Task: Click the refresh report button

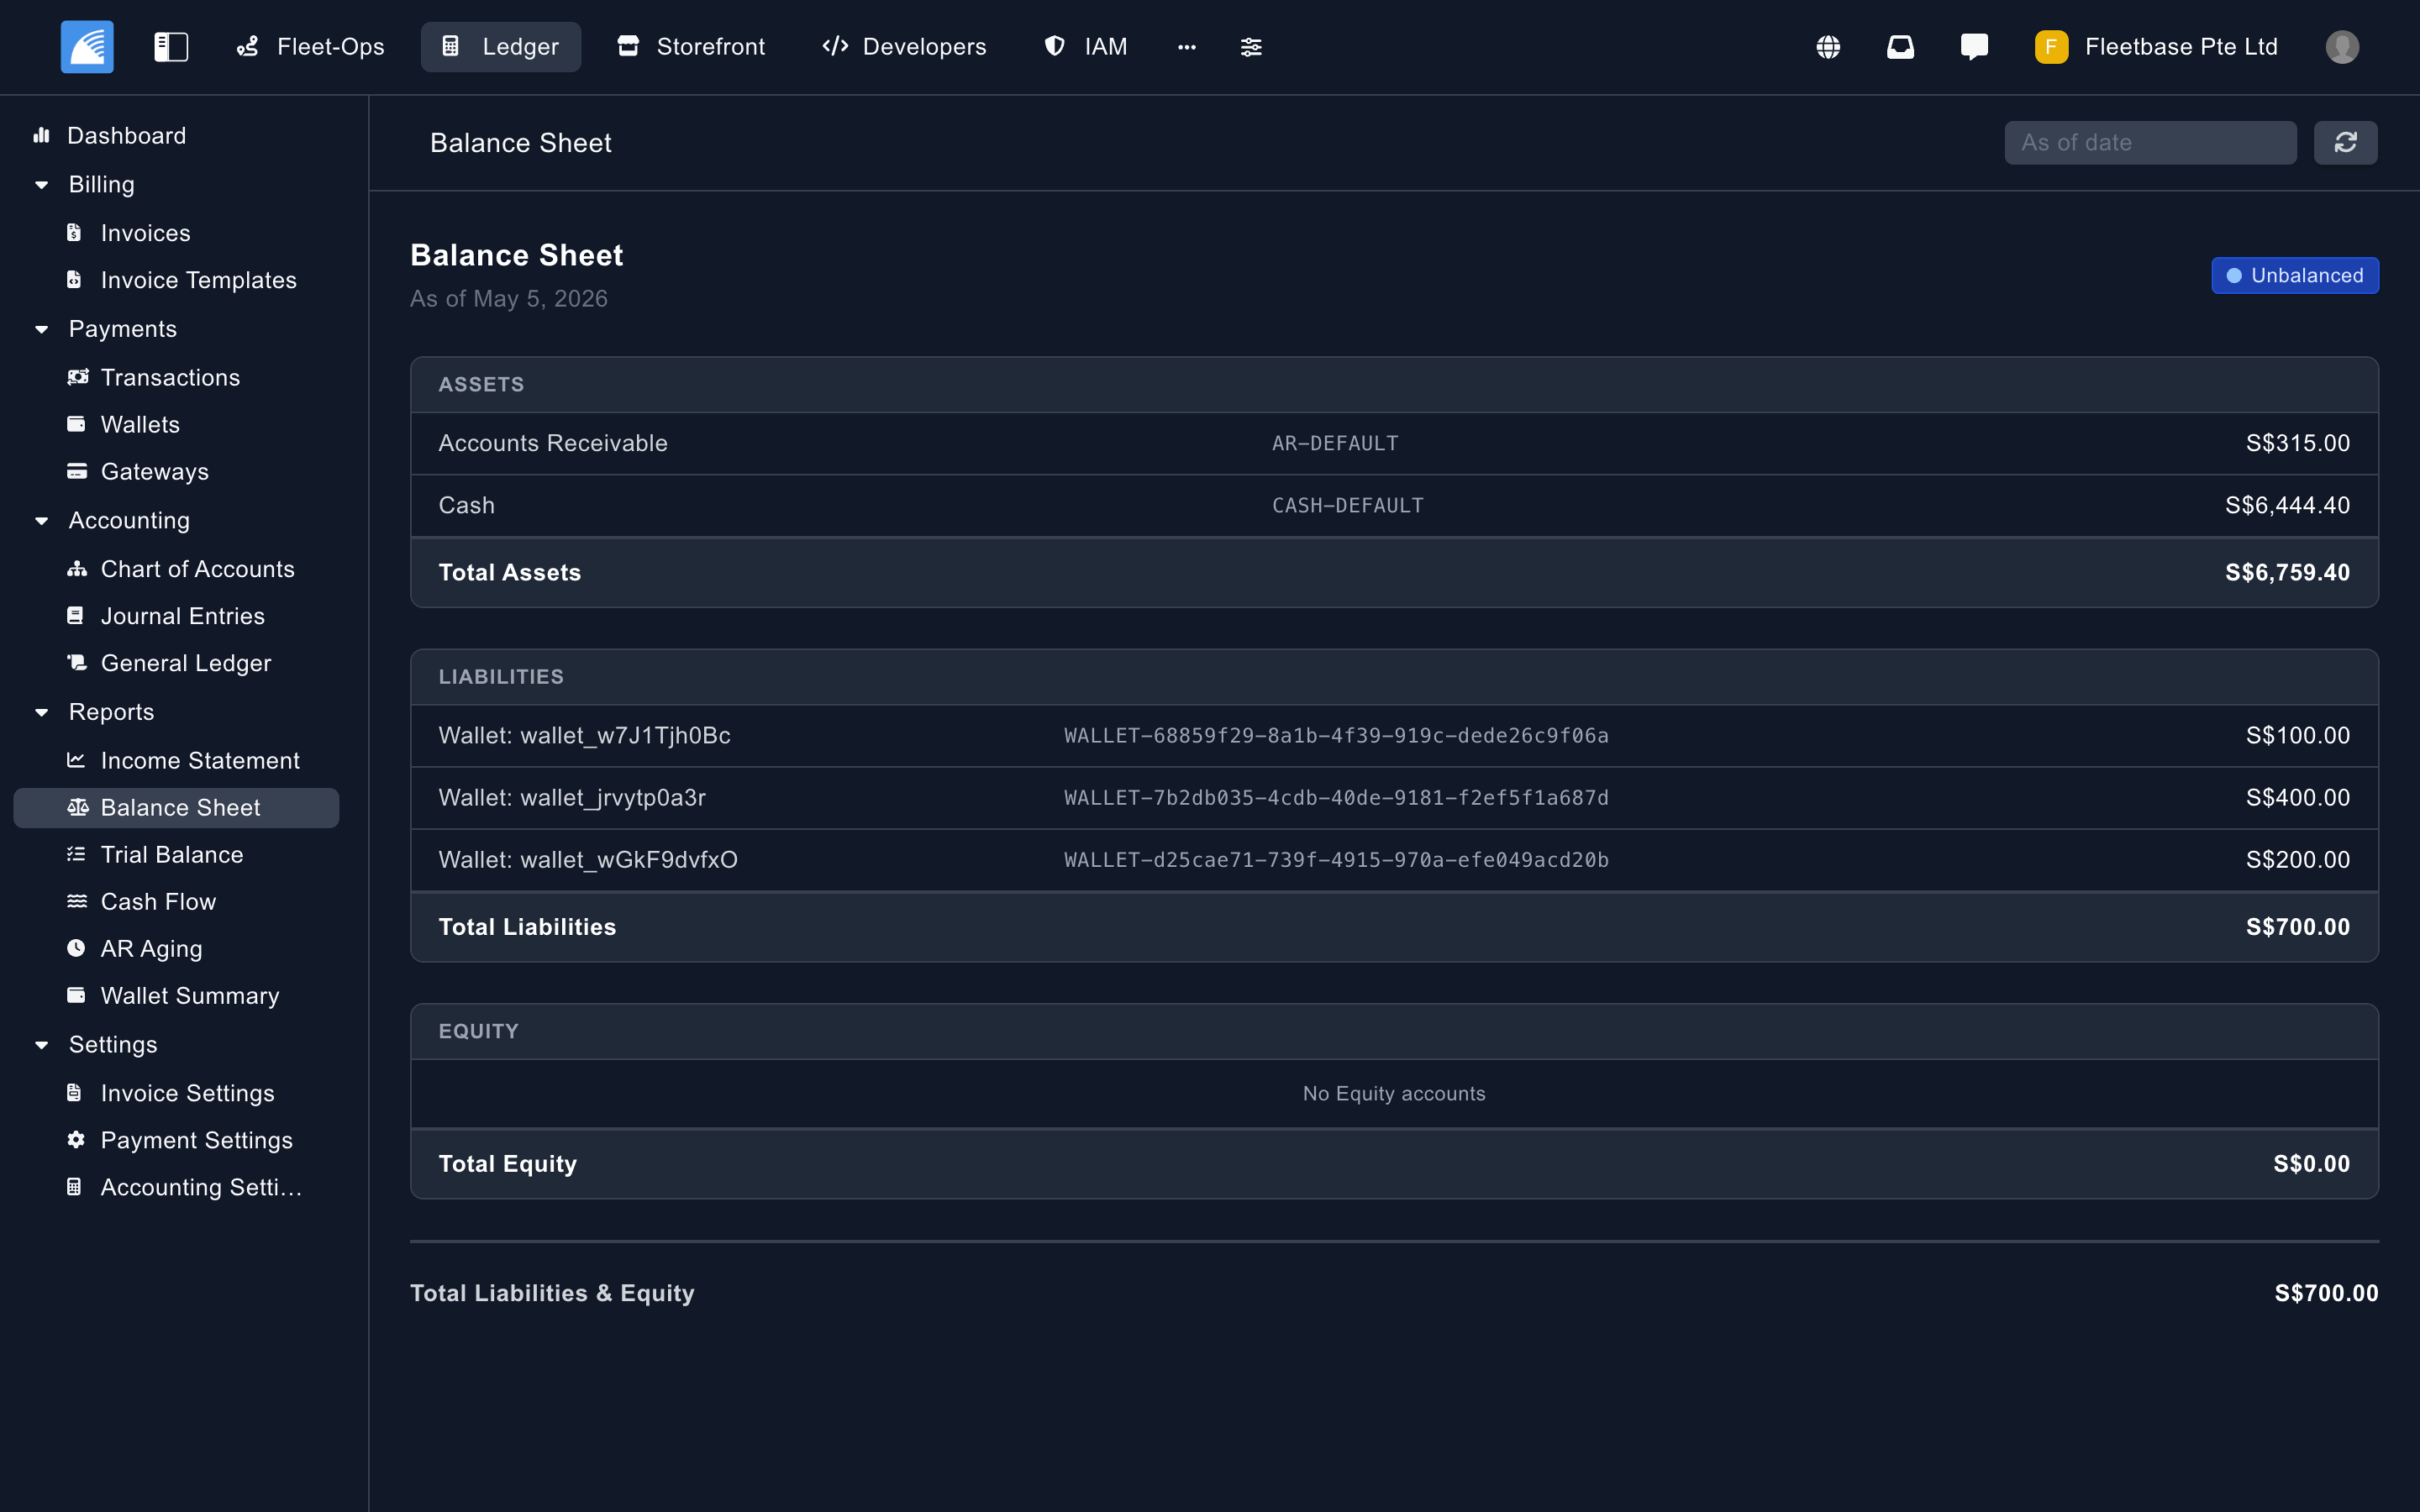Action: coord(2345,143)
